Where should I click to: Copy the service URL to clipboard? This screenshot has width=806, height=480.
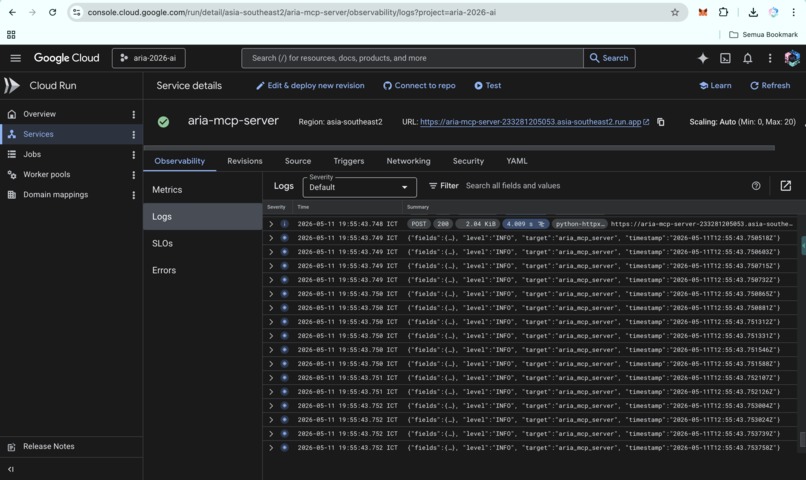point(661,122)
